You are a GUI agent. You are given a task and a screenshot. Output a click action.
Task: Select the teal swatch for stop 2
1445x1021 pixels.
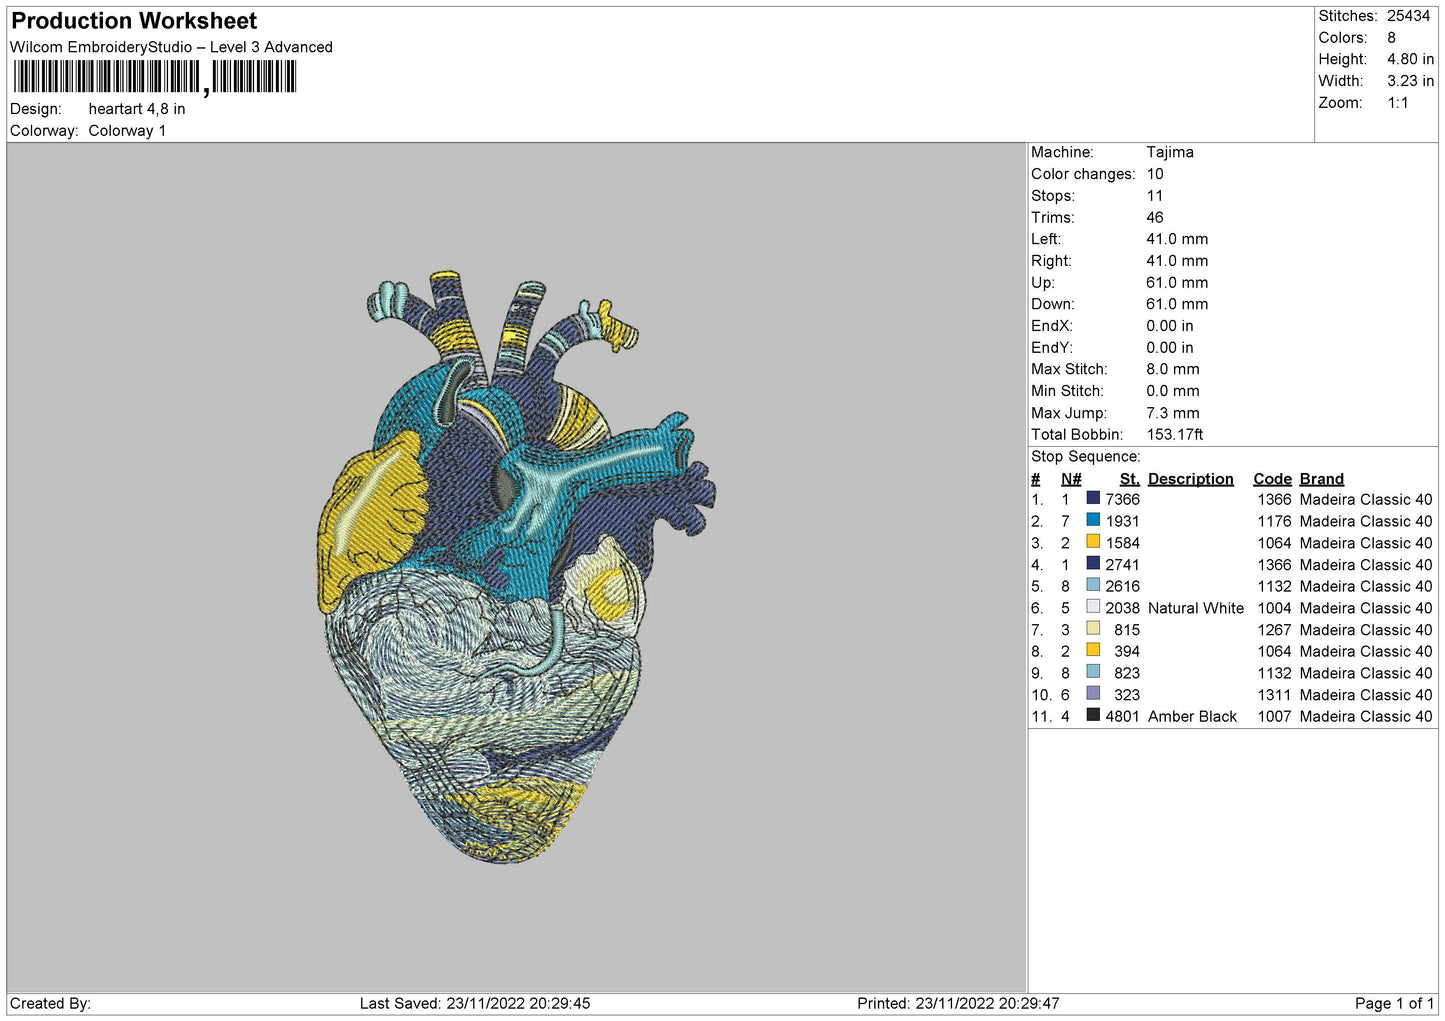tap(1093, 520)
